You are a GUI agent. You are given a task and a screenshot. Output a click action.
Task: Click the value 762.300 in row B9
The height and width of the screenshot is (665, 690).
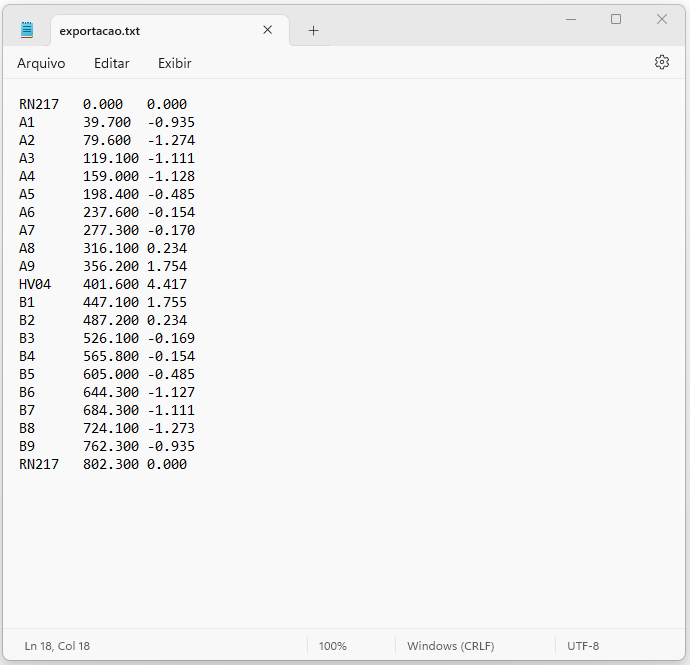[x=111, y=447]
